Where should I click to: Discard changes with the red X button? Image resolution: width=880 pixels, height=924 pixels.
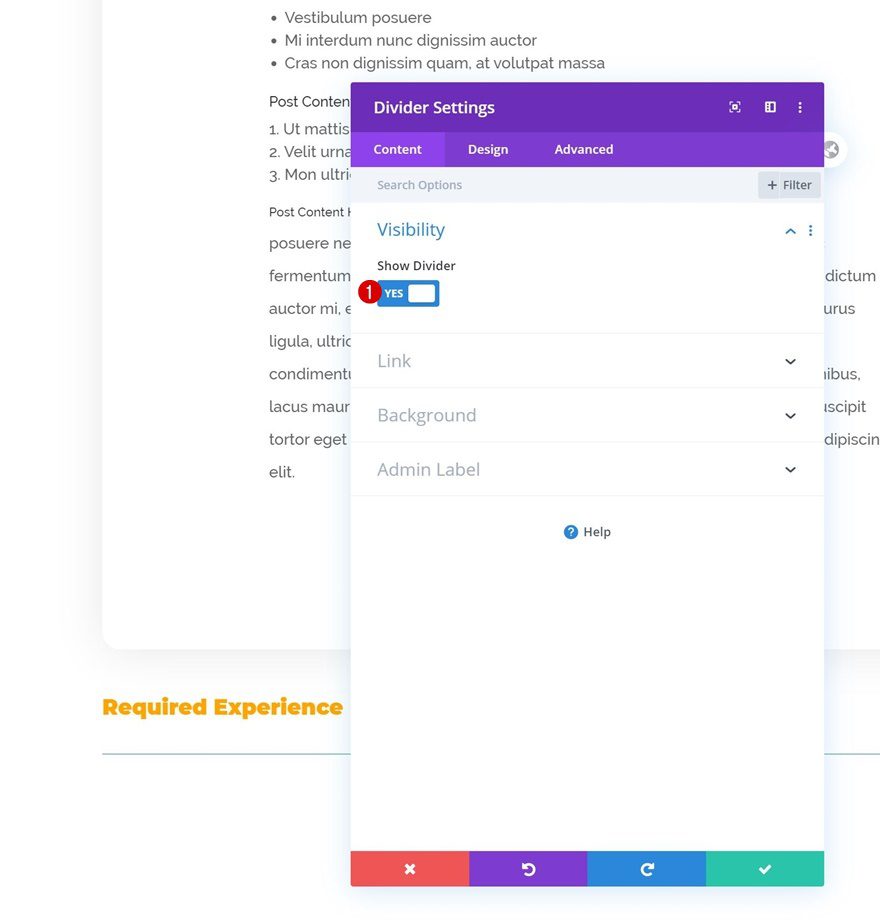(409, 869)
